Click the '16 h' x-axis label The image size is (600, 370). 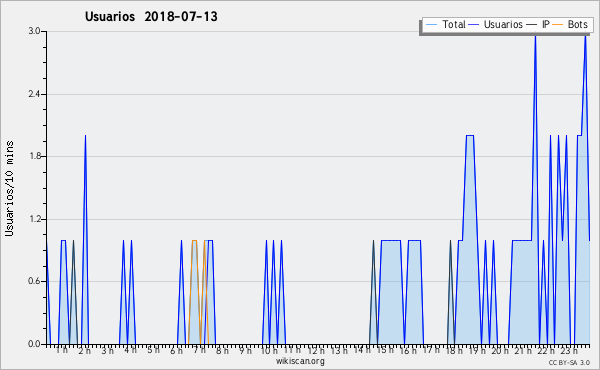[408, 350]
